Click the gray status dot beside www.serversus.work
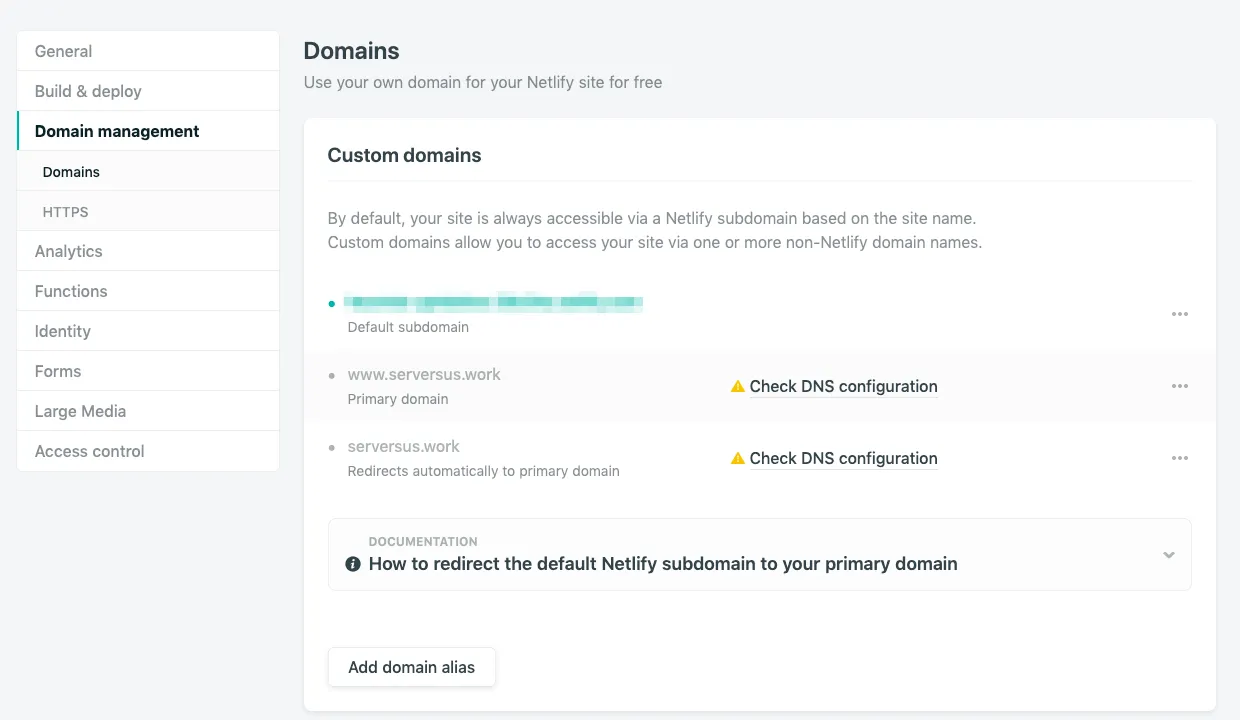Image resolution: width=1240 pixels, height=720 pixels. [331, 375]
